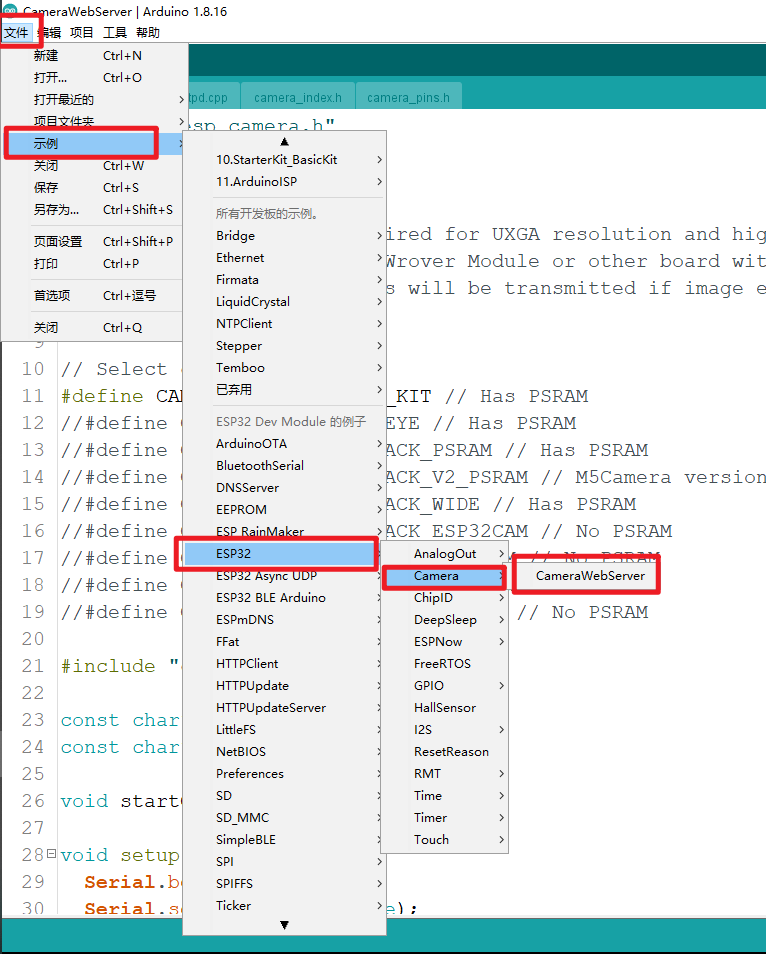Screen dimensions: 766x954
Task: Open the 文件 menu
Action: (x=16, y=33)
